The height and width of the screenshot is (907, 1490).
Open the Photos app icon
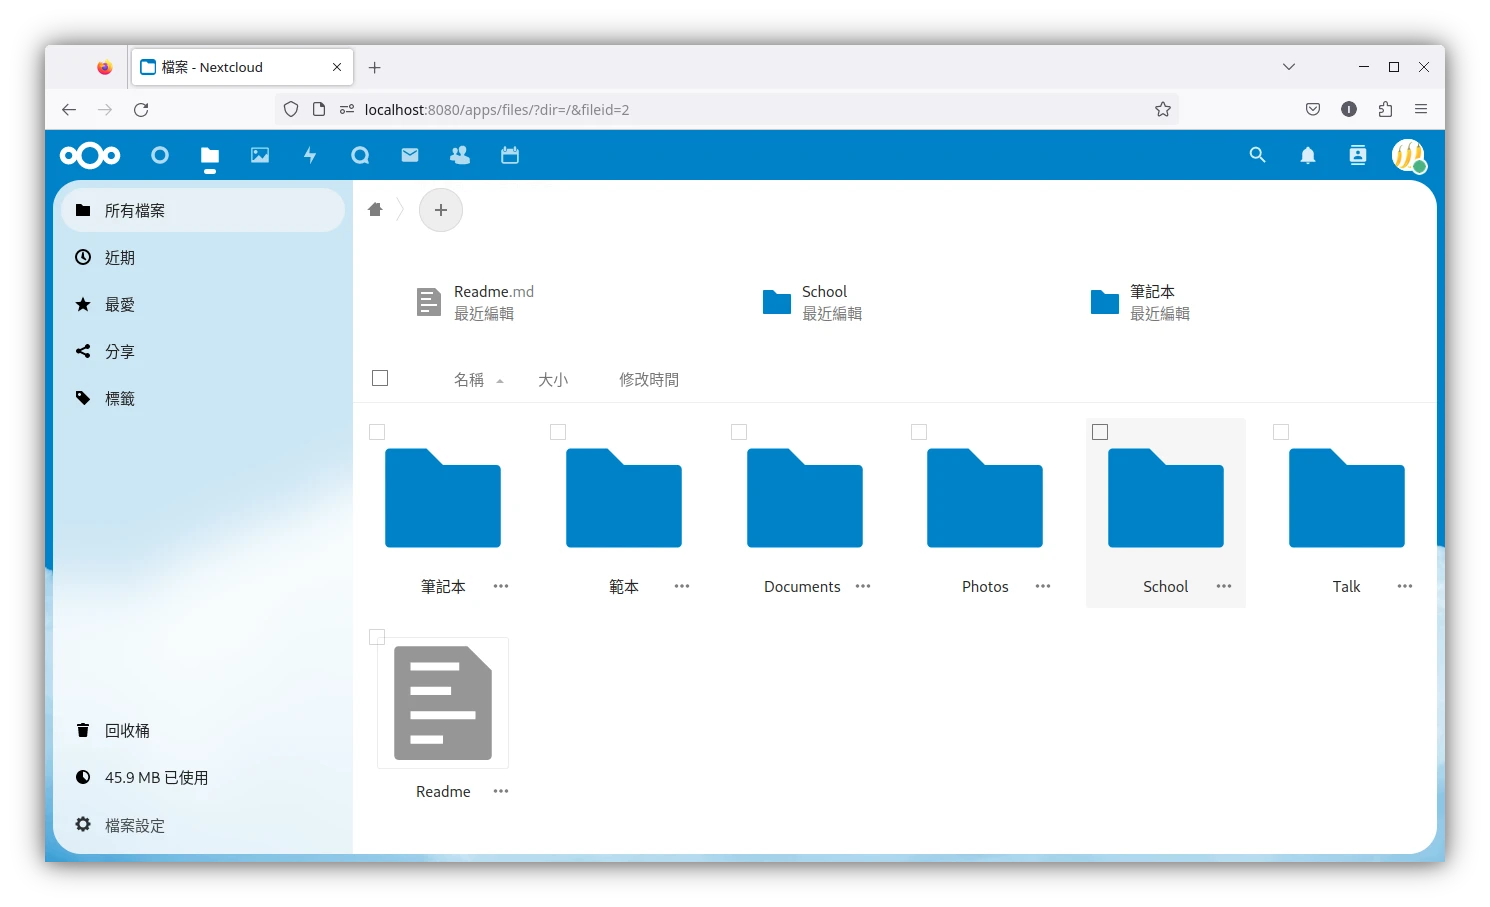coord(260,155)
